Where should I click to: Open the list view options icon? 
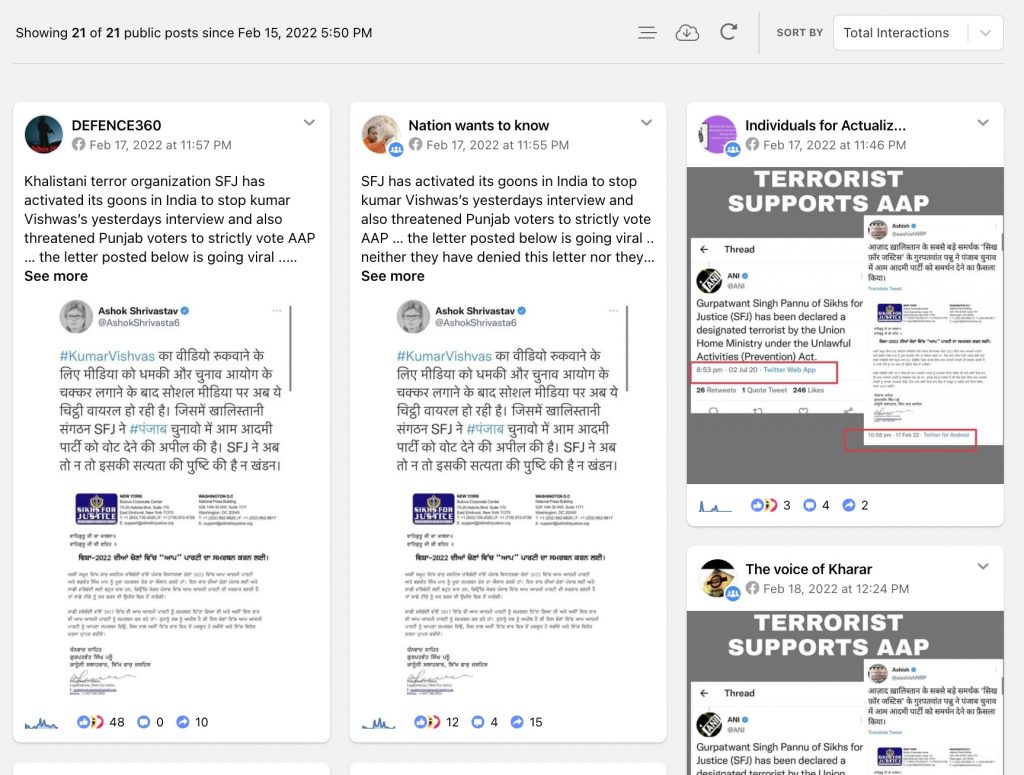647,33
